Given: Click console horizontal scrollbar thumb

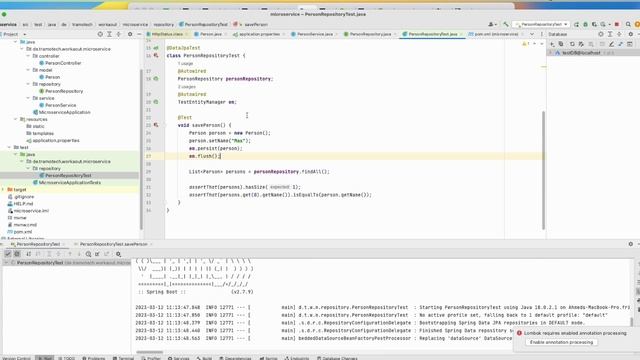Looking at the screenshot, I should click(149, 352).
